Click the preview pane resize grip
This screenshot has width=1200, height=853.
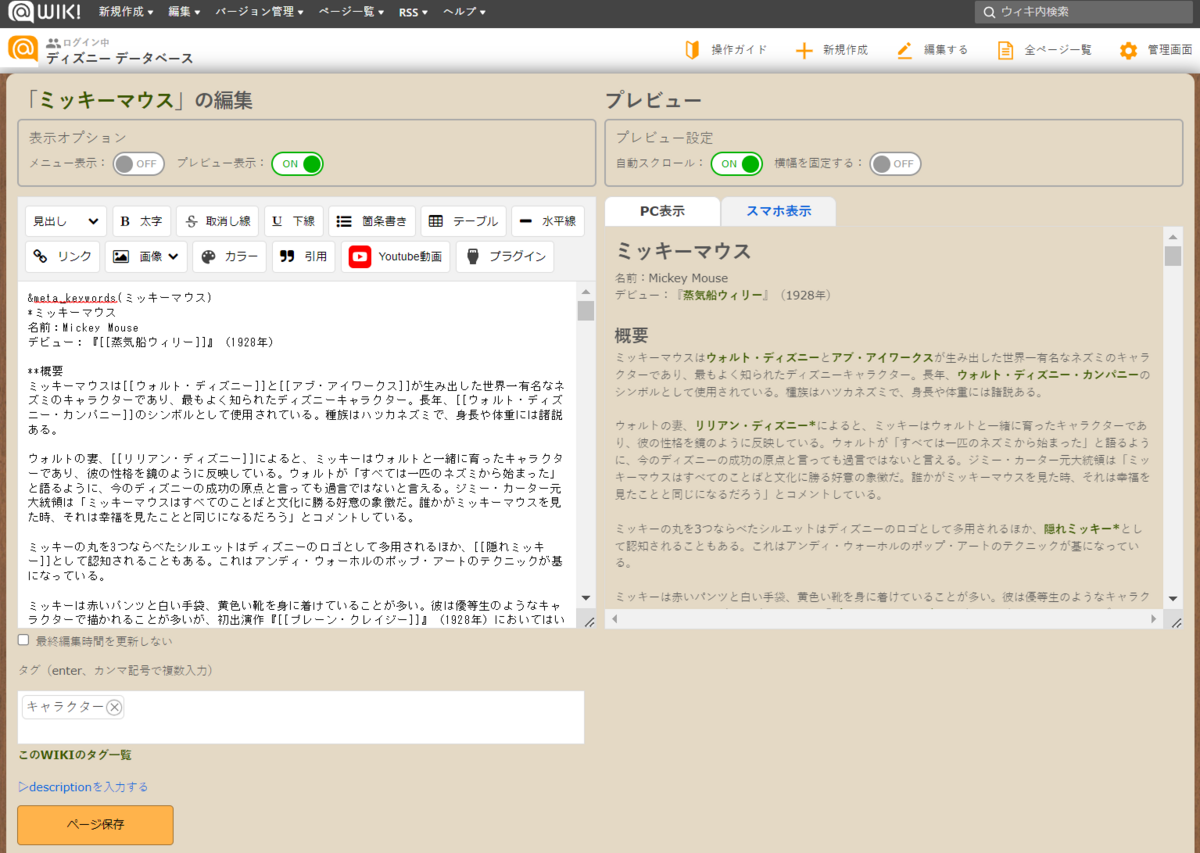tap(1176, 622)
